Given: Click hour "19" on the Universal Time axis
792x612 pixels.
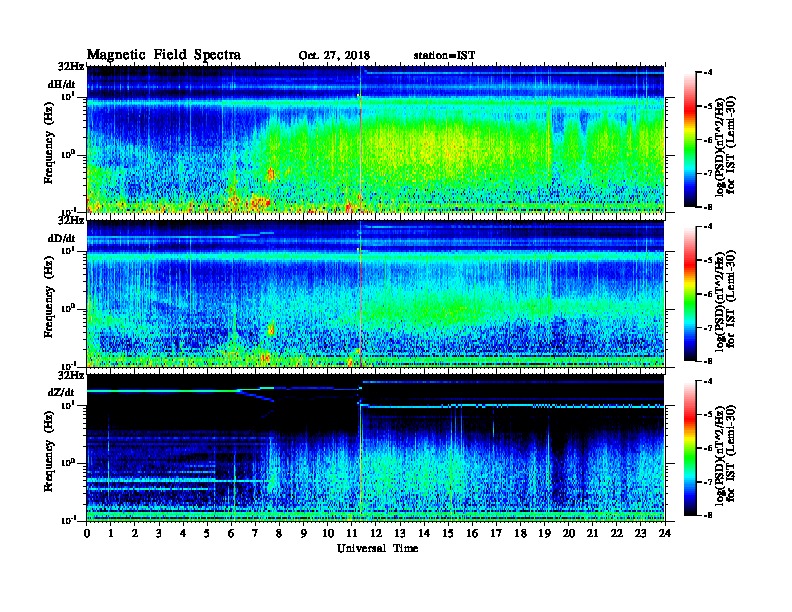Looking at the screenshot, I should coord(544,533).
